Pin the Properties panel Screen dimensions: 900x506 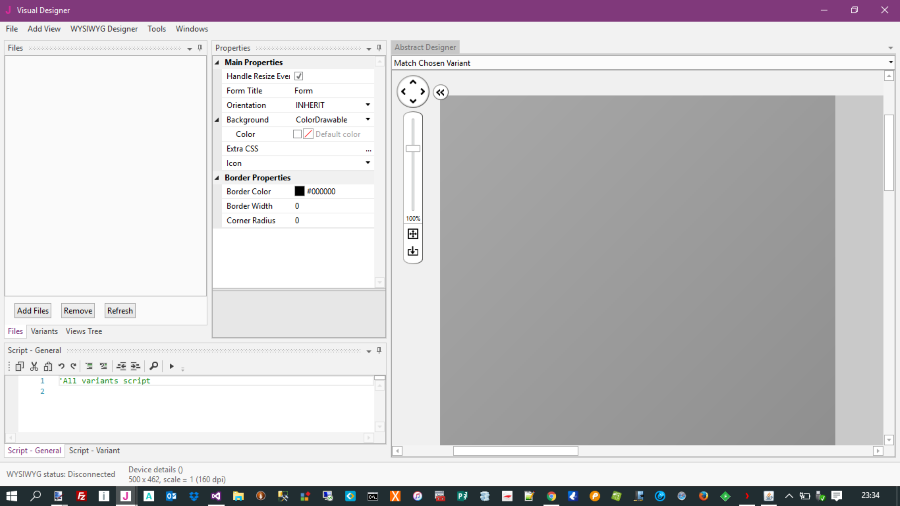tap(379, 48)
